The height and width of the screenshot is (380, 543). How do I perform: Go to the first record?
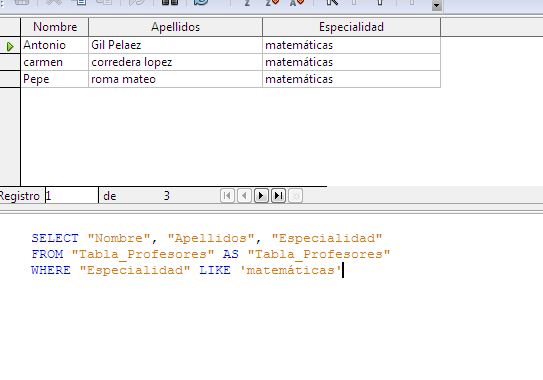click(227, 196)
